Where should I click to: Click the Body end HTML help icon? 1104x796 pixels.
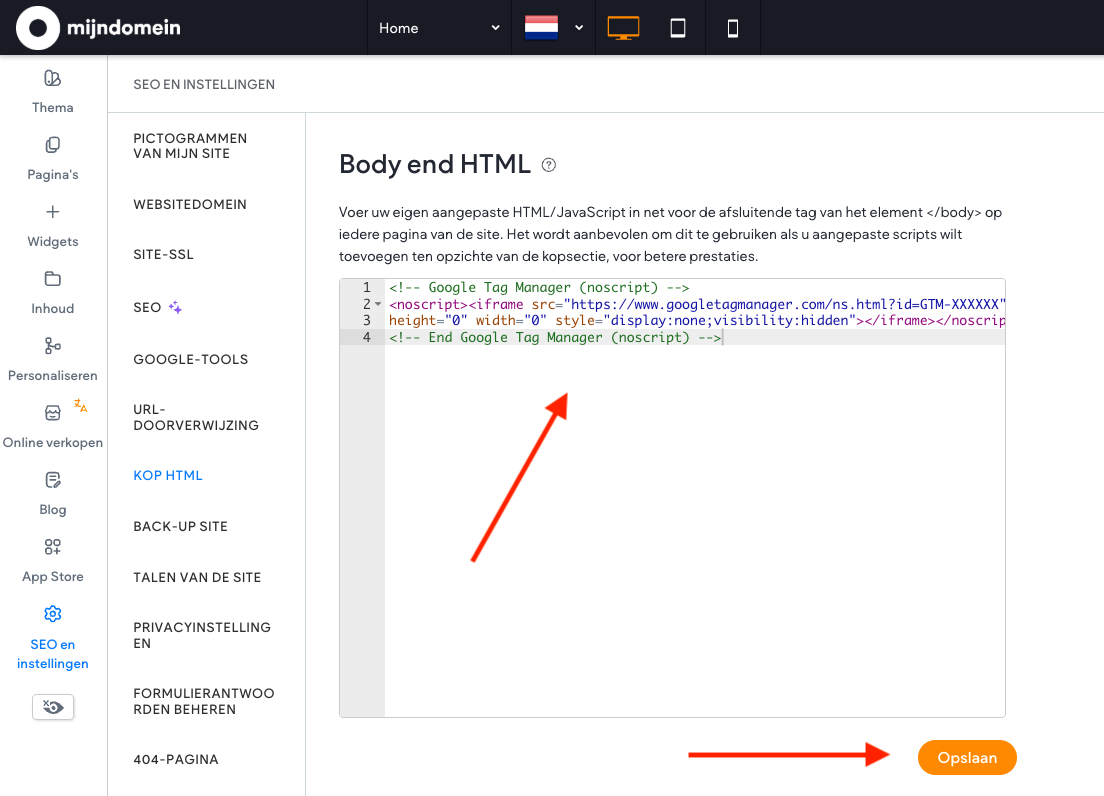[549, 165]
